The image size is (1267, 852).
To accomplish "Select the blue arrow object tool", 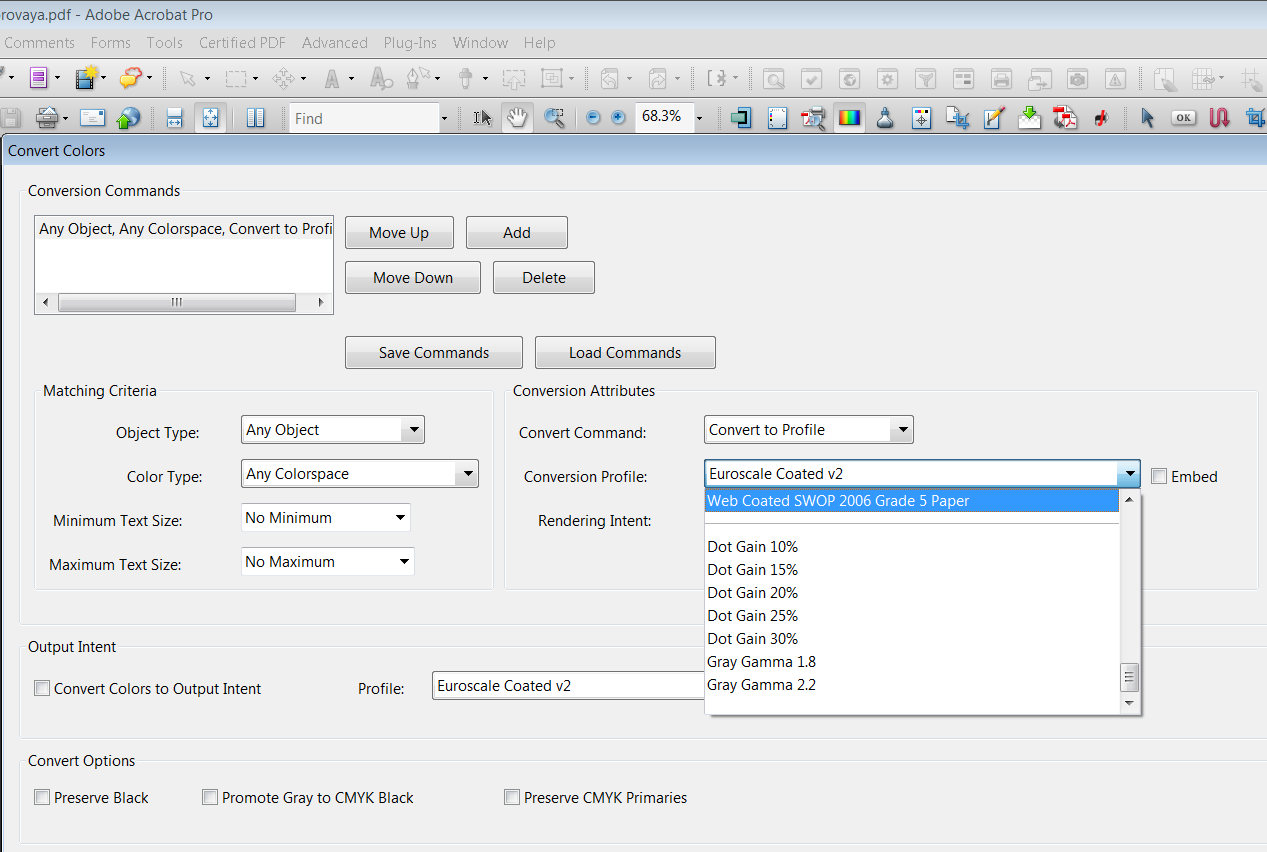I will pos(1147,118).
